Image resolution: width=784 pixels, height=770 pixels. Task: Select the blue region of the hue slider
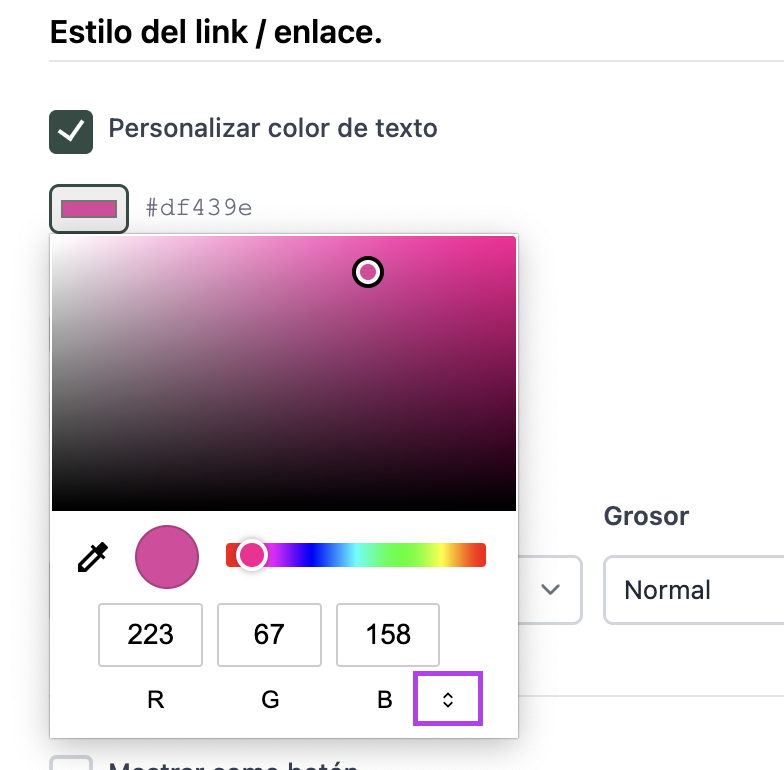click(x=318, y=555)
